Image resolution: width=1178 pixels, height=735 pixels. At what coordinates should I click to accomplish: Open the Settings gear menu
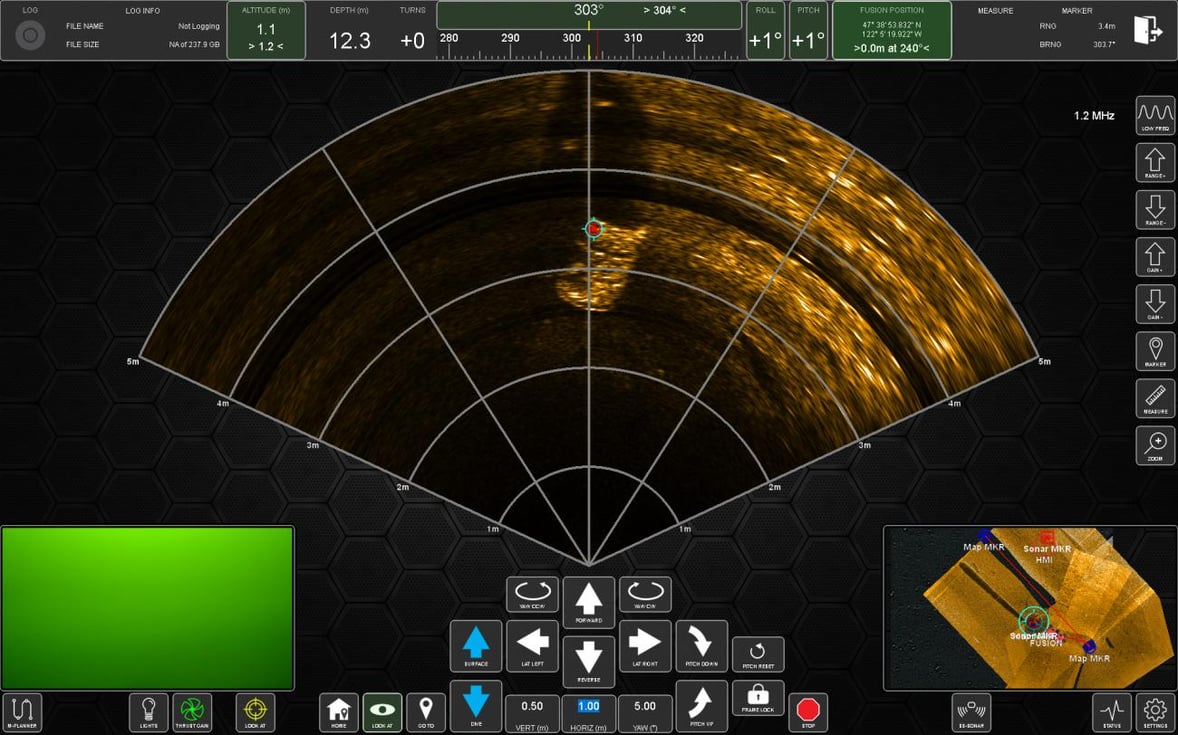1155,712
